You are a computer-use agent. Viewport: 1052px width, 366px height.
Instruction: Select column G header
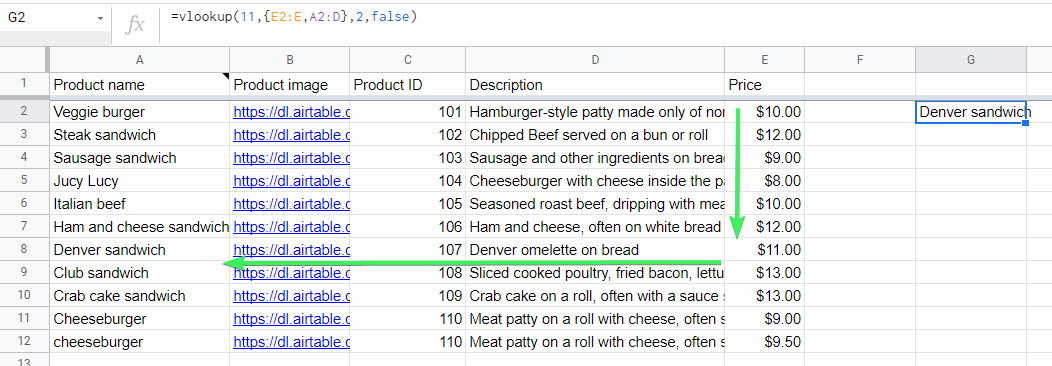pyautogui.click(x=971, y=60)
